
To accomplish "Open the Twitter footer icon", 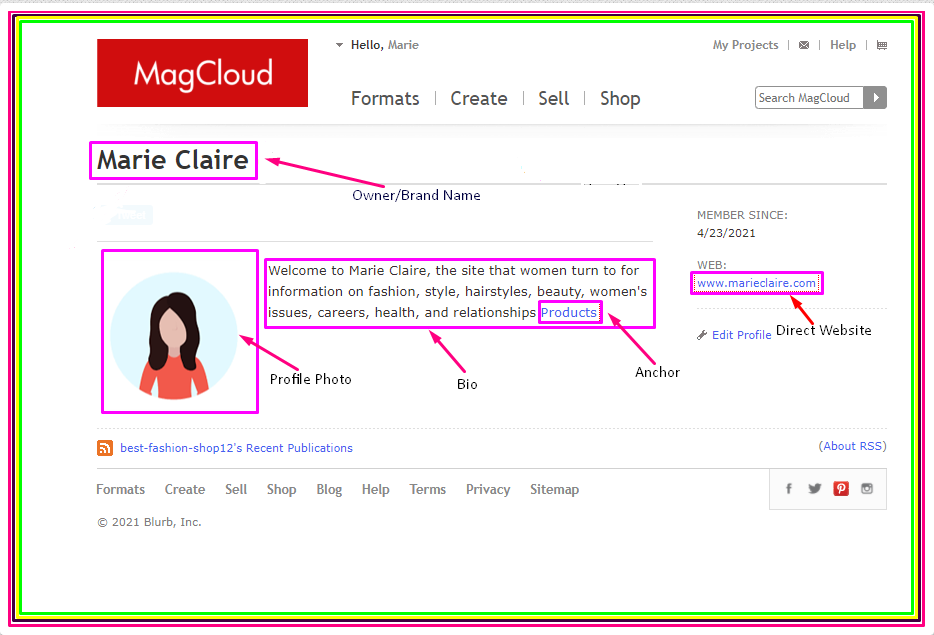I will click(814, 489).
